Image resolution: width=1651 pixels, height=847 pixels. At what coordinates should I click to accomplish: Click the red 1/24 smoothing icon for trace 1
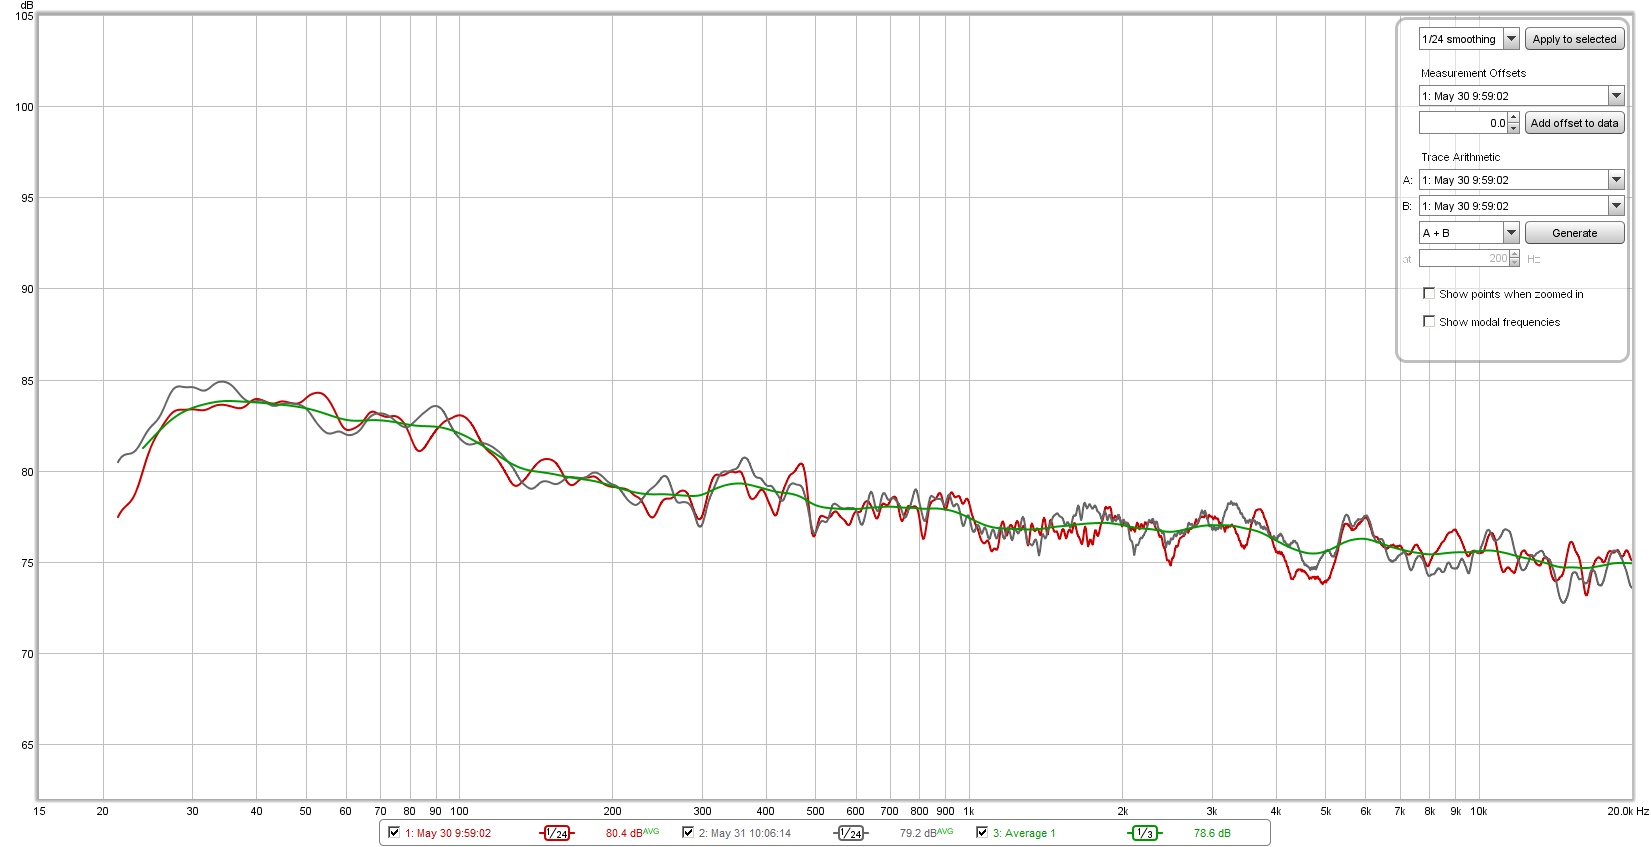click(x=557, y=833)
